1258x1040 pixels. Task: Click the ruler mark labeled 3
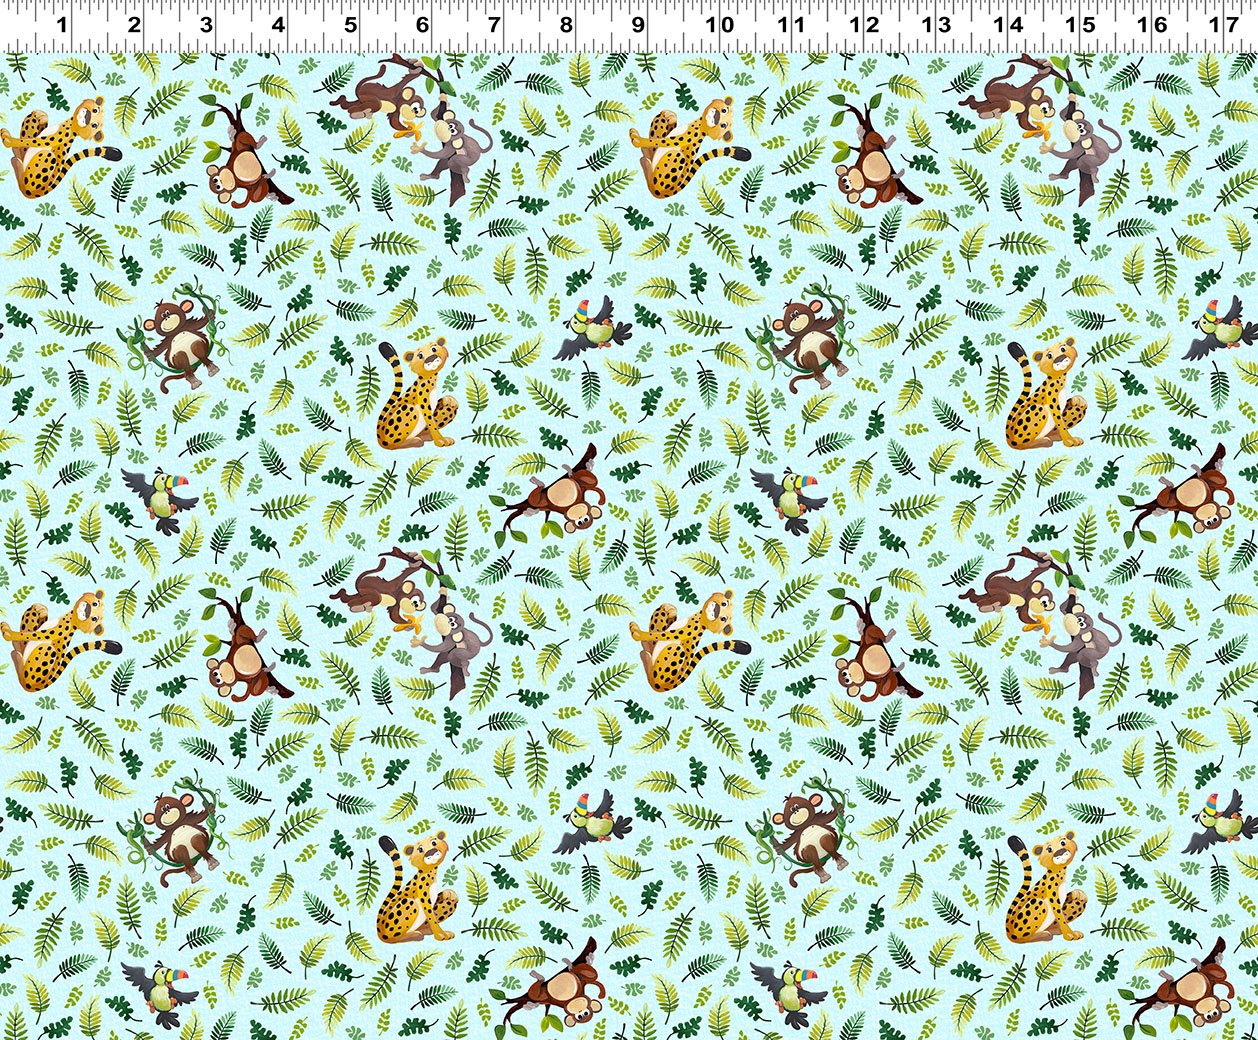tap(206, 24)
